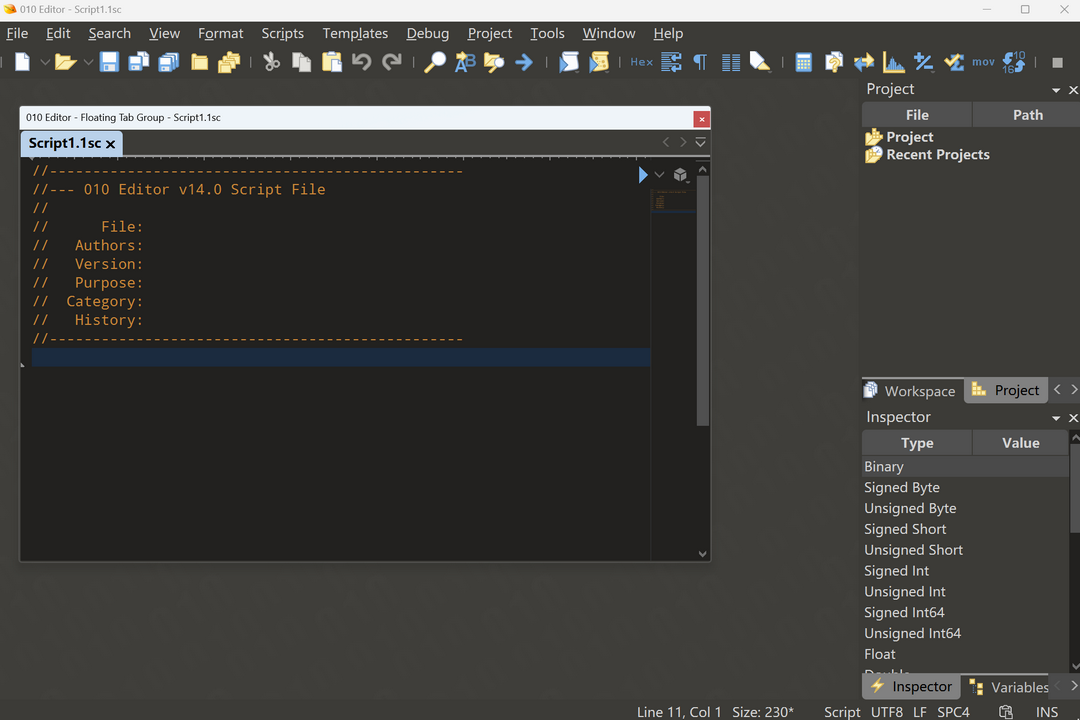1080x720 pixels.
Task: Click the Histogram tool icon
Action: 893,62
